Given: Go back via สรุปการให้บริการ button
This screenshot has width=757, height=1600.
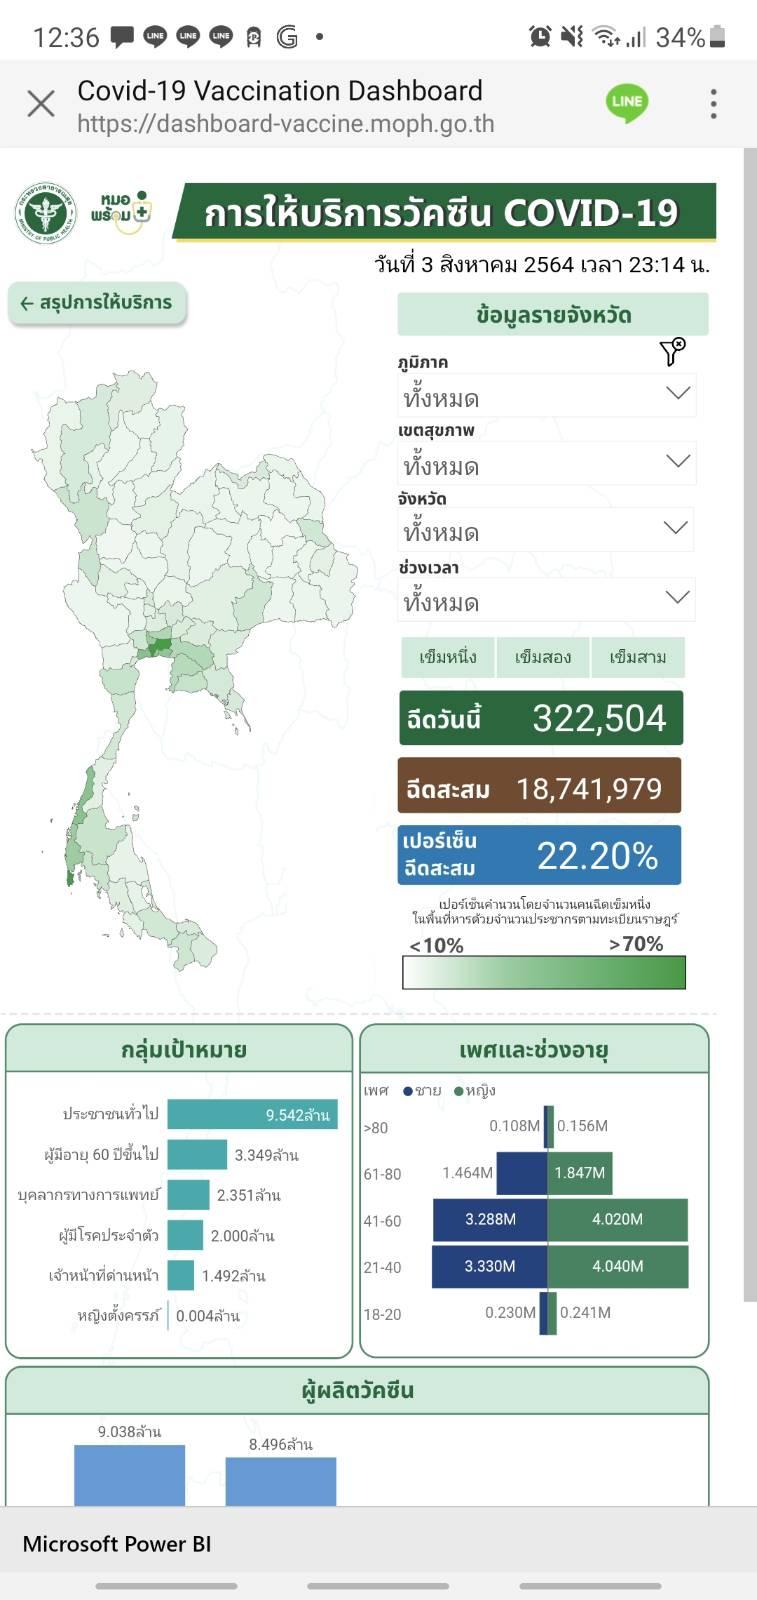Looking at the screenshot, I should pyautogui.click(x=98, y=303).
